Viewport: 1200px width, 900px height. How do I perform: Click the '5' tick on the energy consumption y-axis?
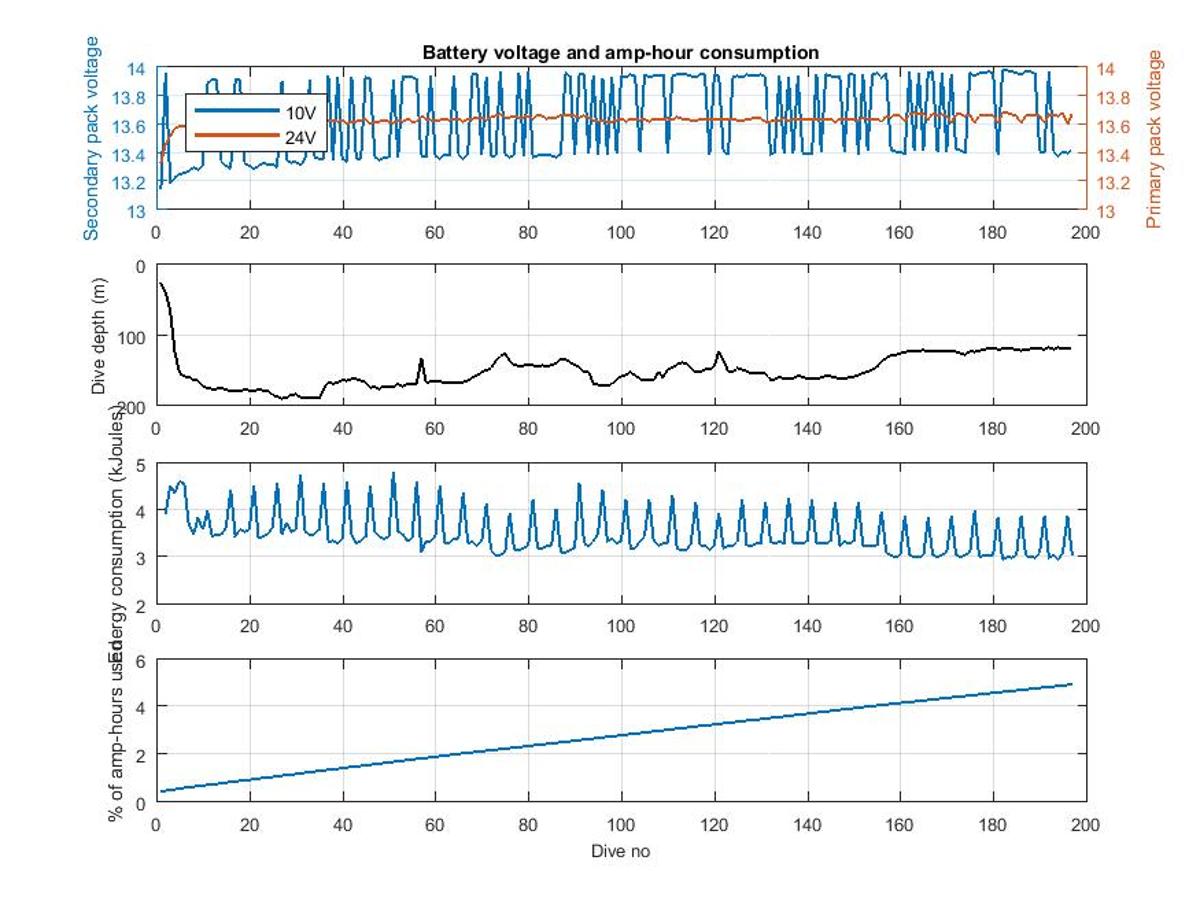click(140, 465)
